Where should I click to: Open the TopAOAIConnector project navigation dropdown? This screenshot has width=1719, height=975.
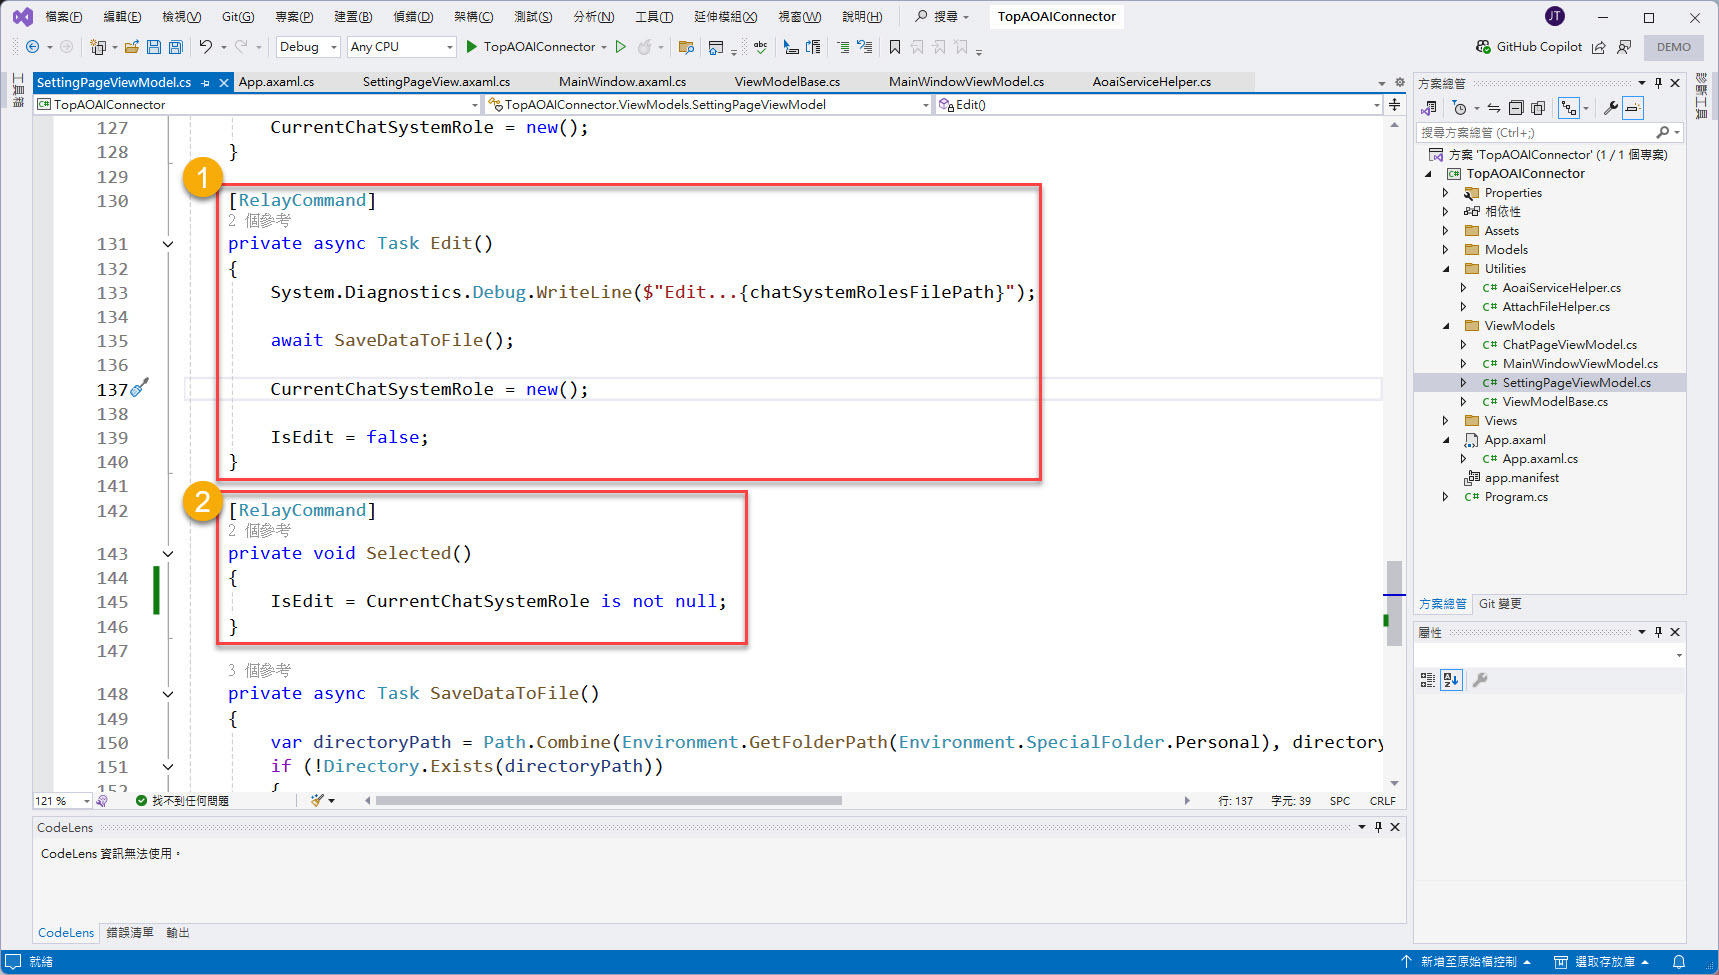[x=258, y=104]
